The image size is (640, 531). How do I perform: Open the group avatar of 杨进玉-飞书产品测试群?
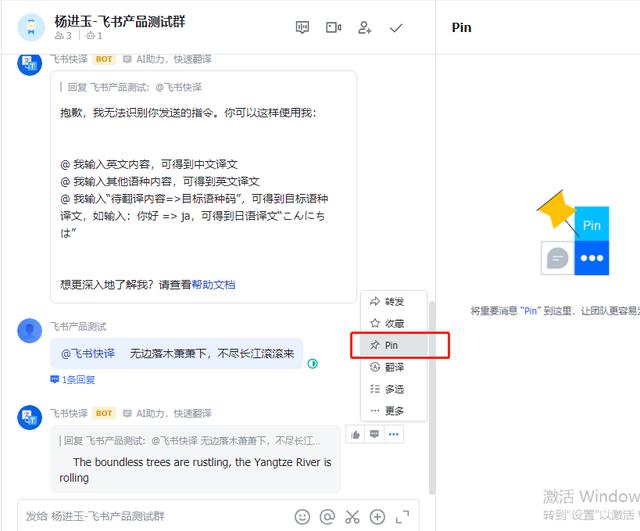point(31,27)
